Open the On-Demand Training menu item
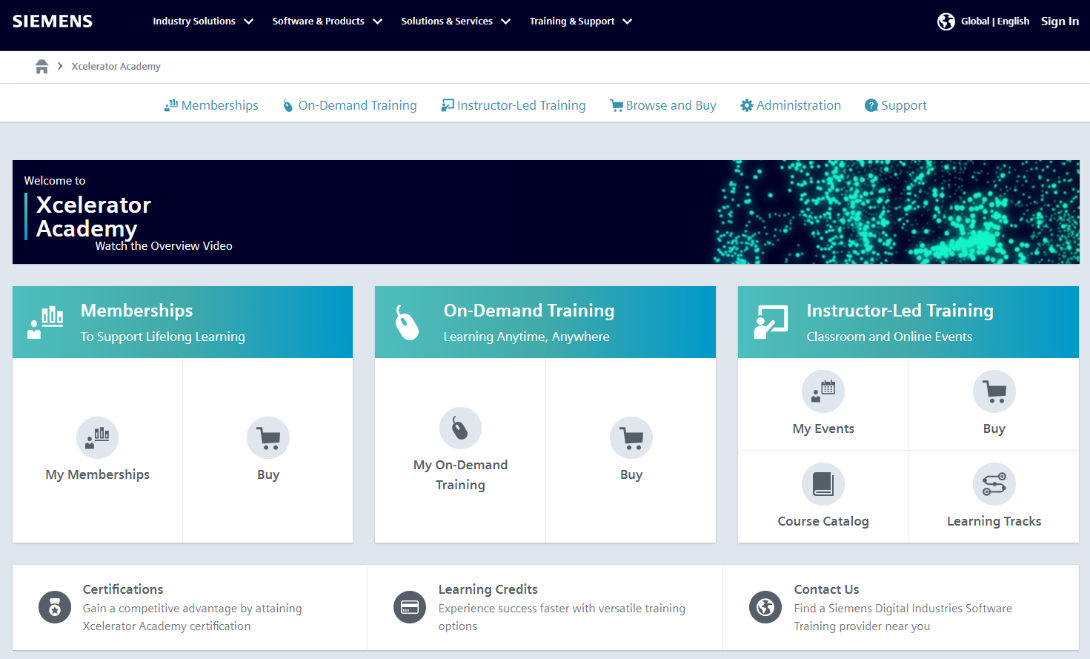1090x659 pixels. pyautogui.click(x=350, y=106)
